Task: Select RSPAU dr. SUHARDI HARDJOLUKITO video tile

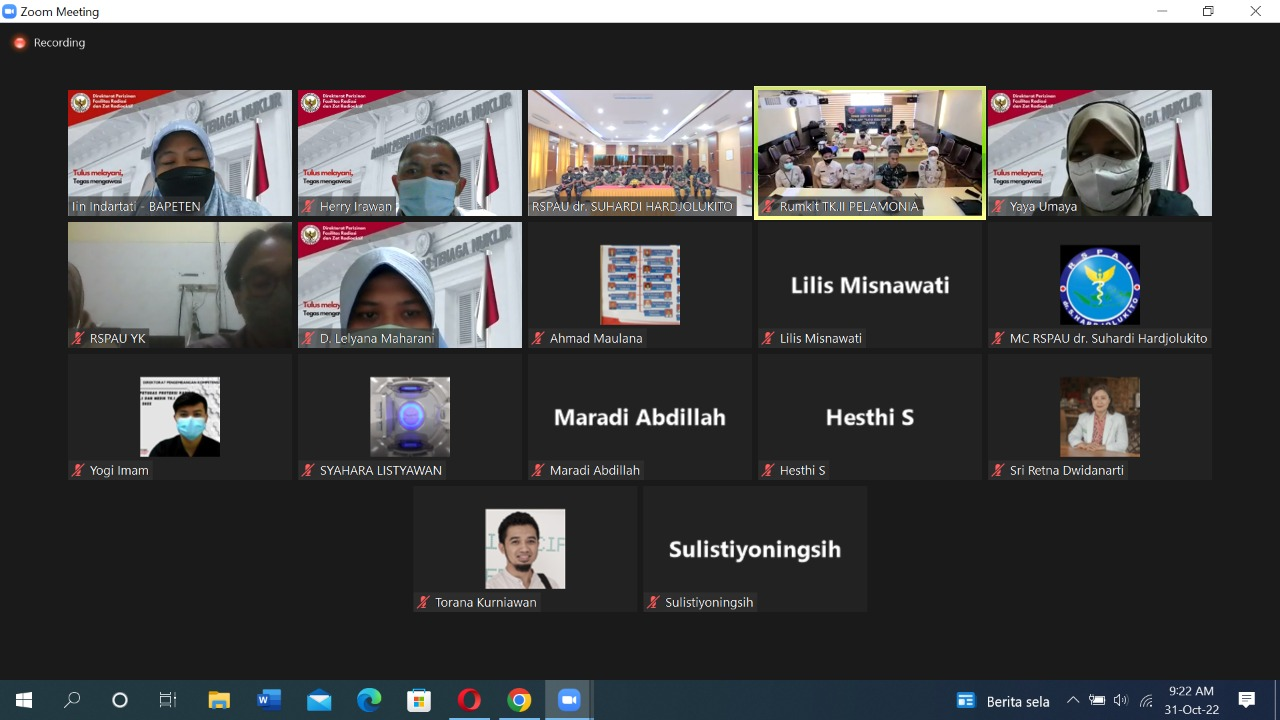Action: click(x=640, y=153)
